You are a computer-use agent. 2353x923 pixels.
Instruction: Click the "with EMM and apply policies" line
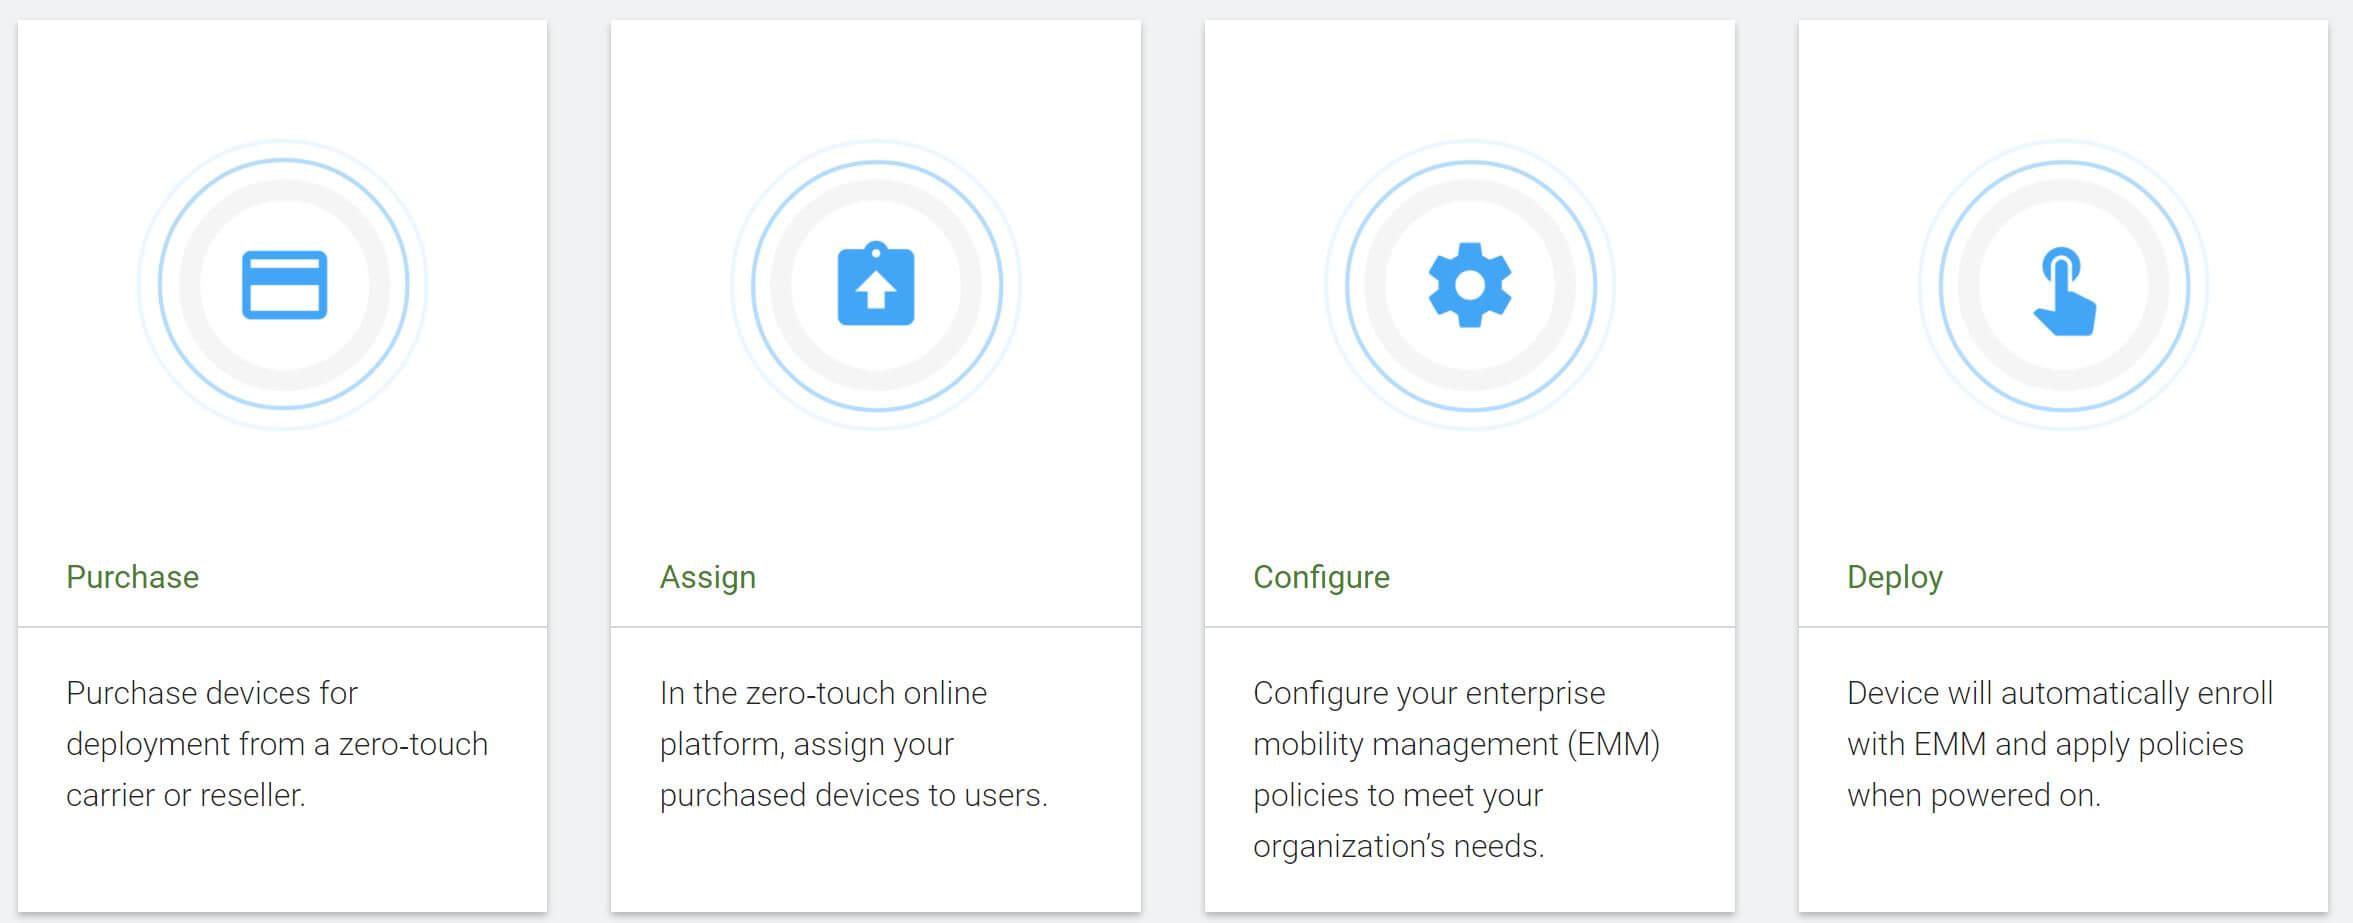point(2045,744)
